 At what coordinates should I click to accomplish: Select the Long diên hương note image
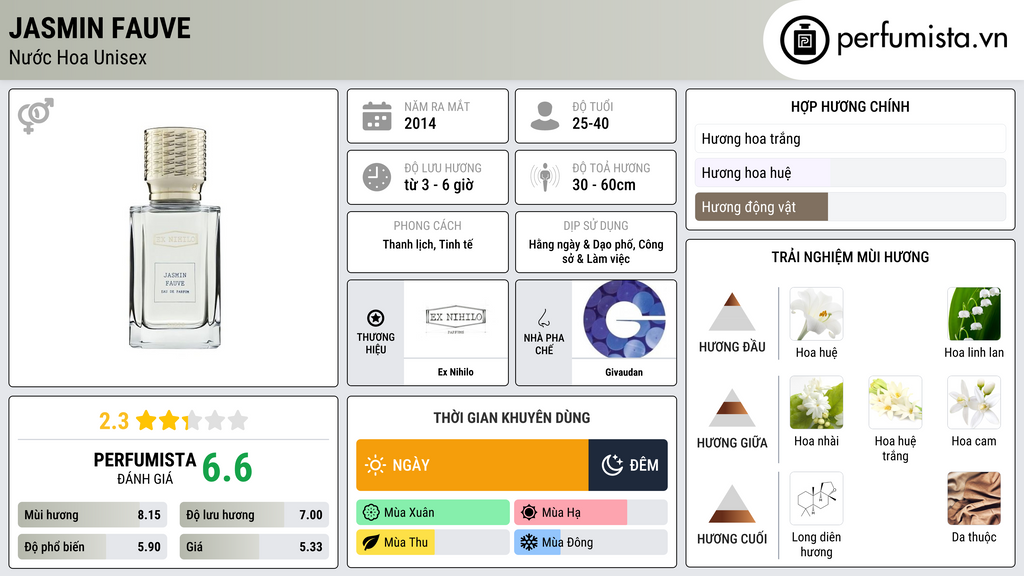[816, 498]
